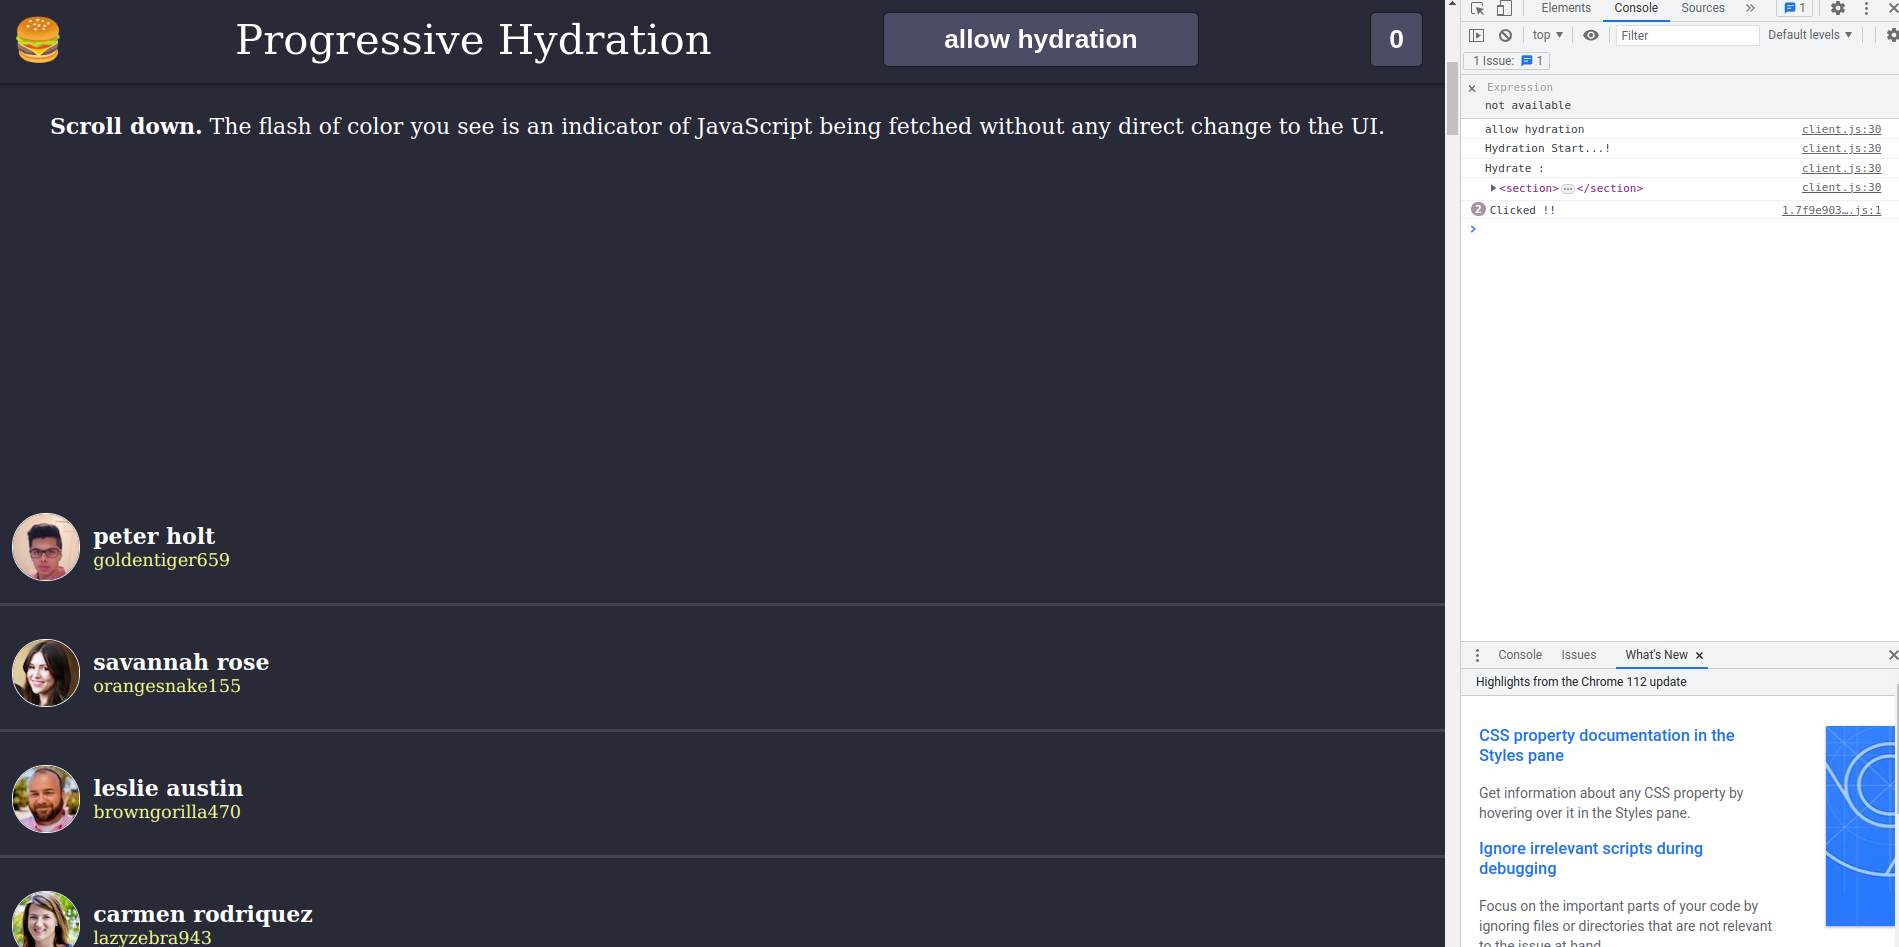Viewport: 1899px width, 947px height.
Task: Click the What's New blue illustration
Action: tap(1860, 825)
